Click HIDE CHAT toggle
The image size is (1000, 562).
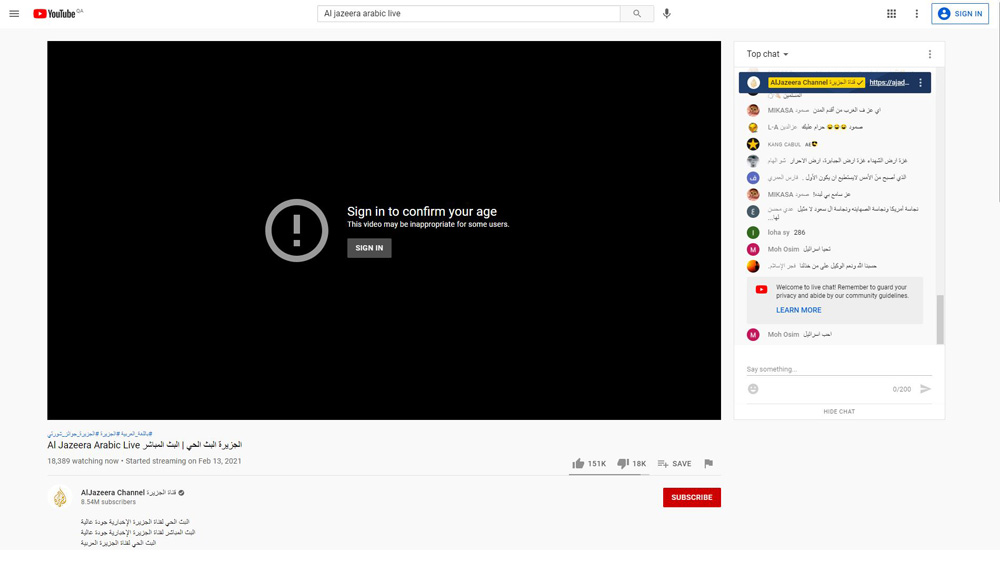pos(839,411)
